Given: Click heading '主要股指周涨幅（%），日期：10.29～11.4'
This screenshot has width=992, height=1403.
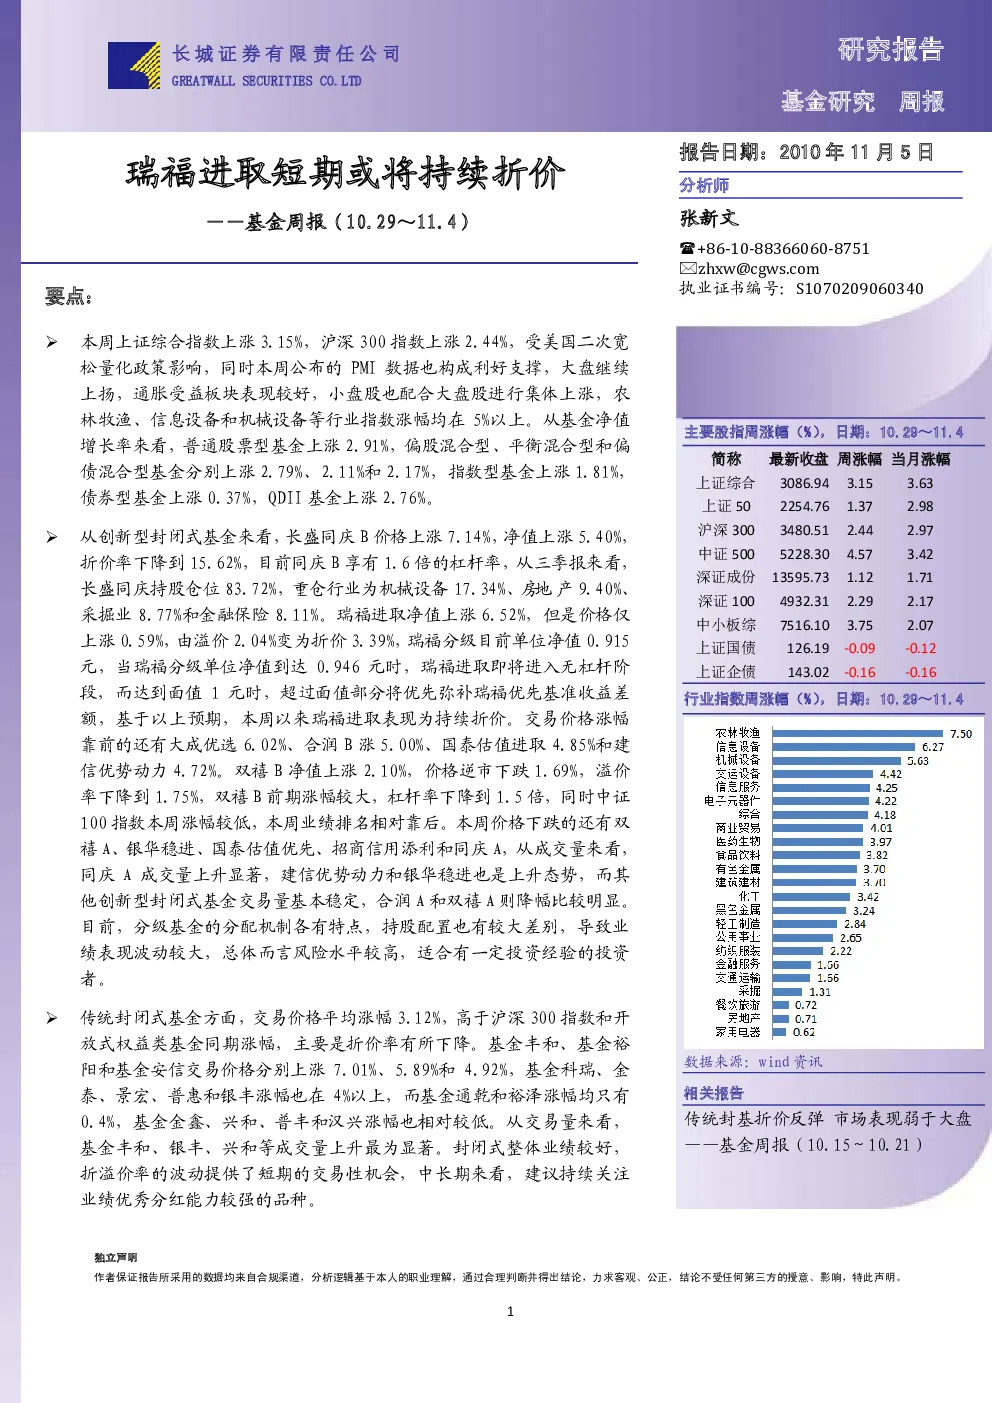Looking at the screenshot, I should coord(824,432).
